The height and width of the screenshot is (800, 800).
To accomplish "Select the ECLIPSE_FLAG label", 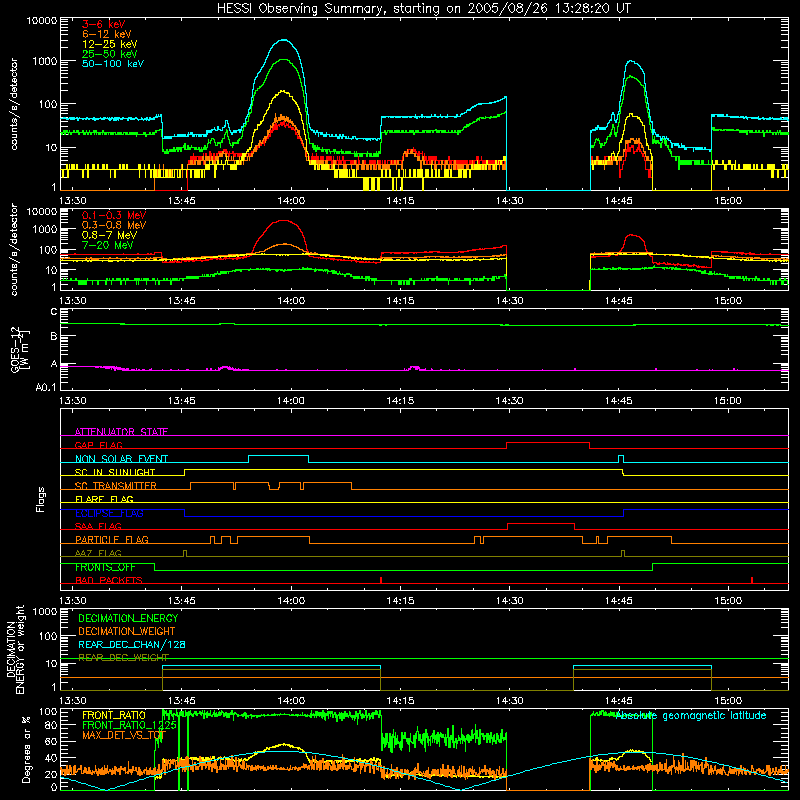I will click(109, 513).
